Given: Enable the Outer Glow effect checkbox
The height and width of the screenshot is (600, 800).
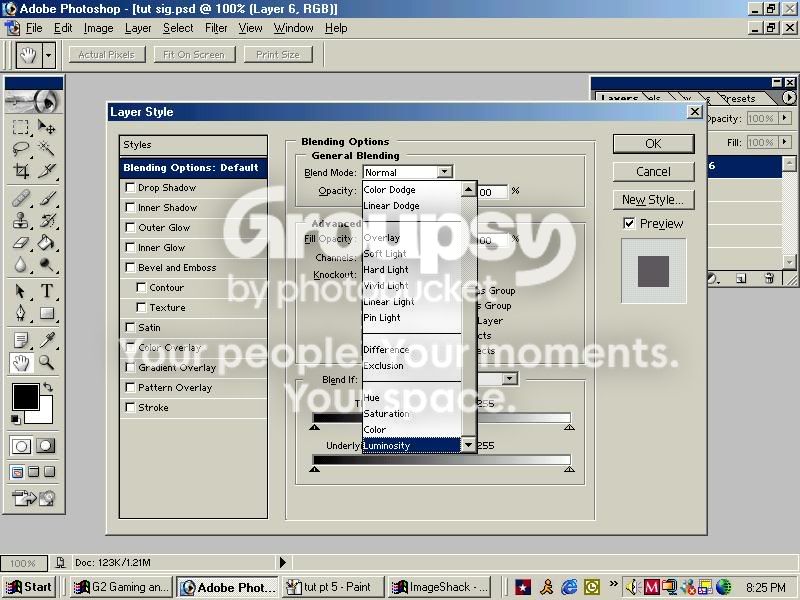Looking at the screenshot, I should pos(130,228).
